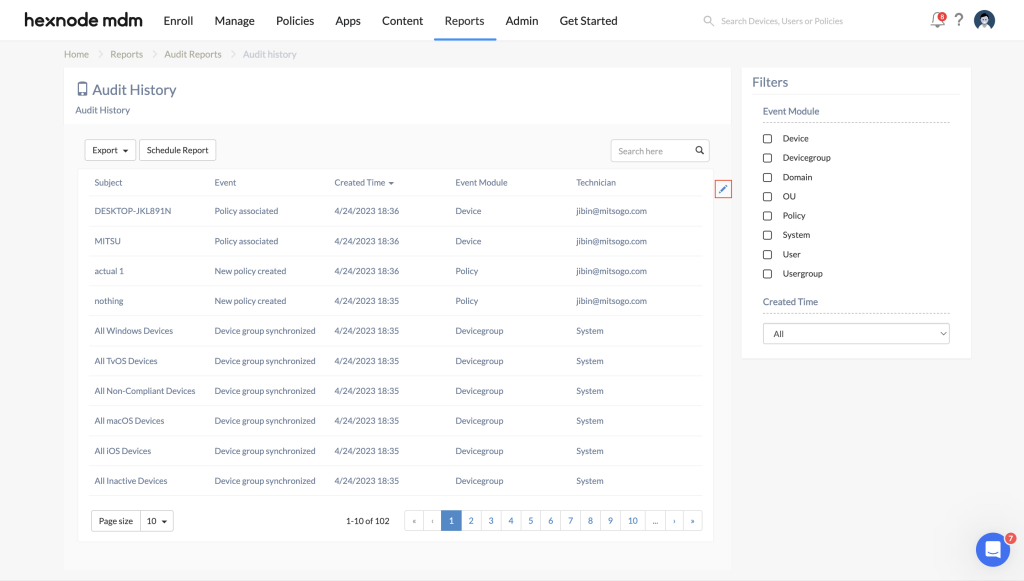Open the notifications bell icon
The width and height of the screenshot is (1024, 581).
click(x=937, y=20)
